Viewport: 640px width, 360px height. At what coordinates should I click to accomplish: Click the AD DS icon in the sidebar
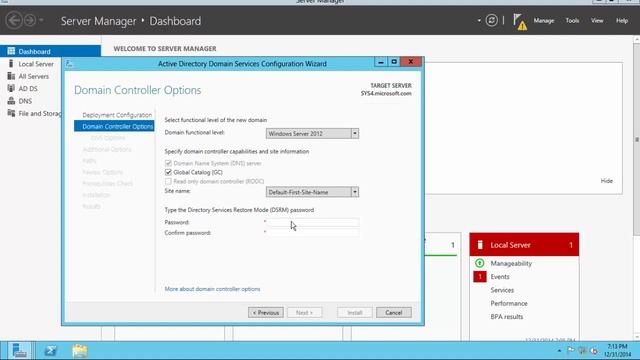[11, 88]
